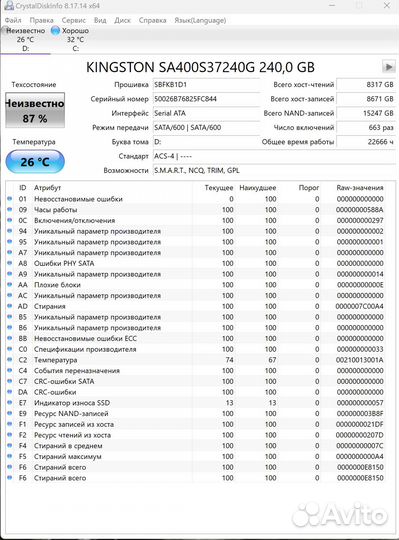
Task: Click the status dot for row E9 Ресурс NAND-записей
Action: pos(10,413)
